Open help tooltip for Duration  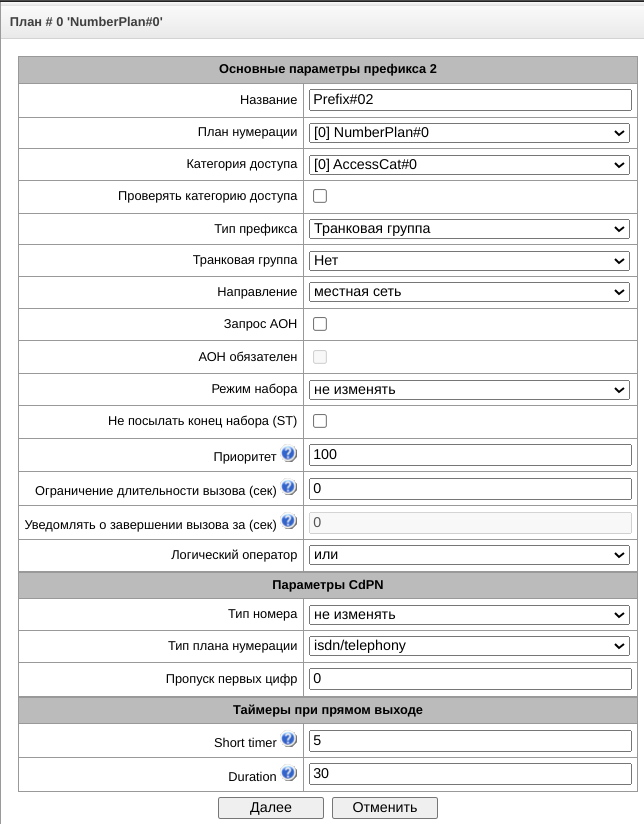289,773
